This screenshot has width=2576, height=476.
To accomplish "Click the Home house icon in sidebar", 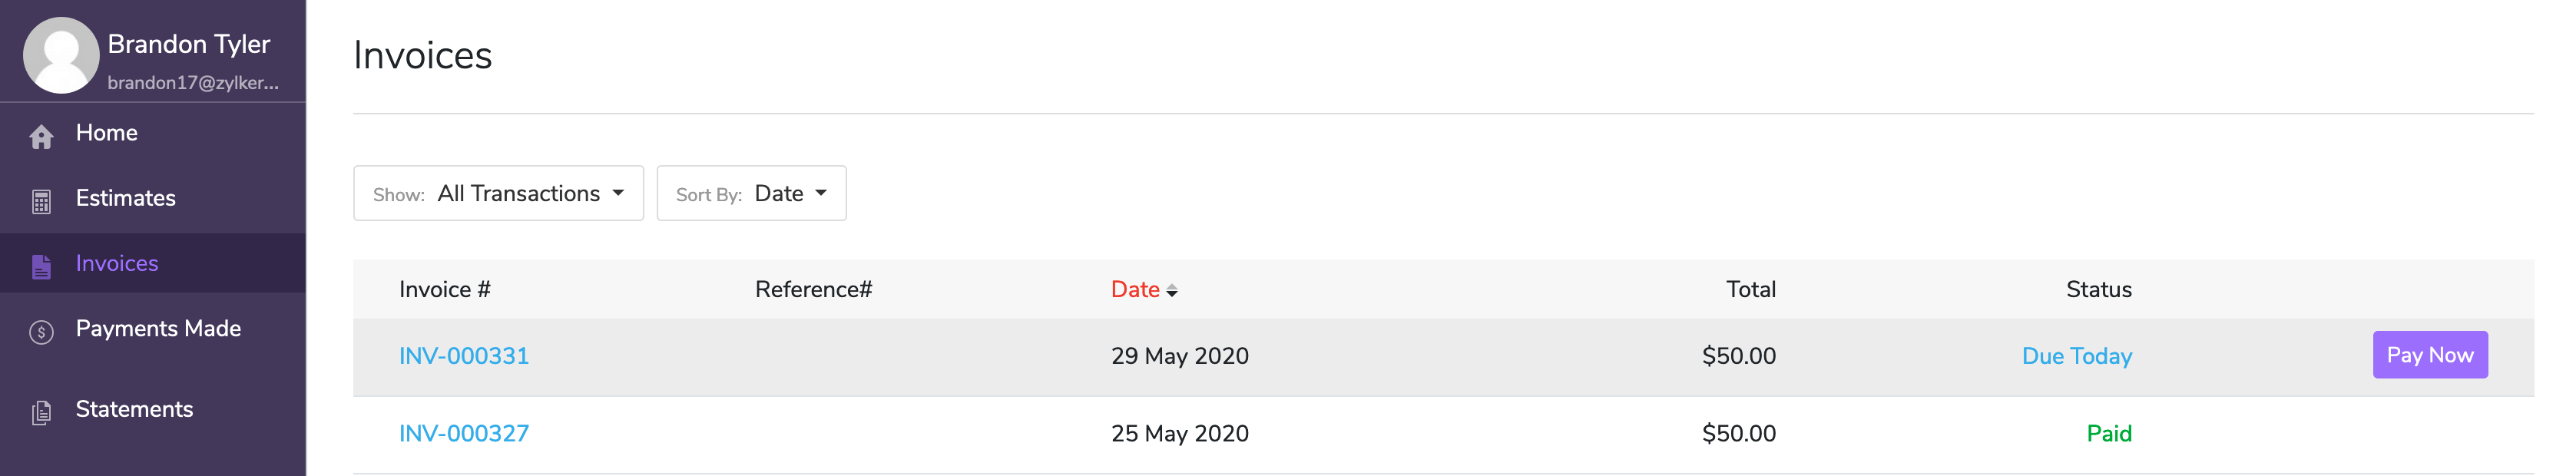I will click(x=41, y=137).
